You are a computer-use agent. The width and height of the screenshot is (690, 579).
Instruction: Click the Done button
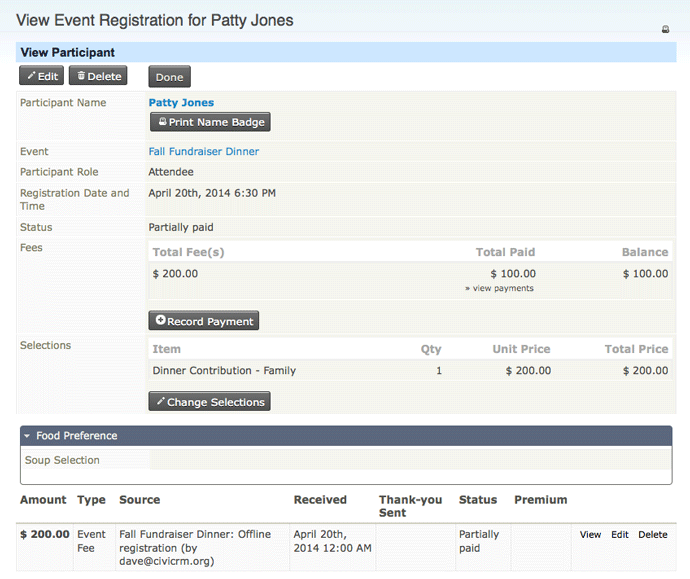coord(169,77)
